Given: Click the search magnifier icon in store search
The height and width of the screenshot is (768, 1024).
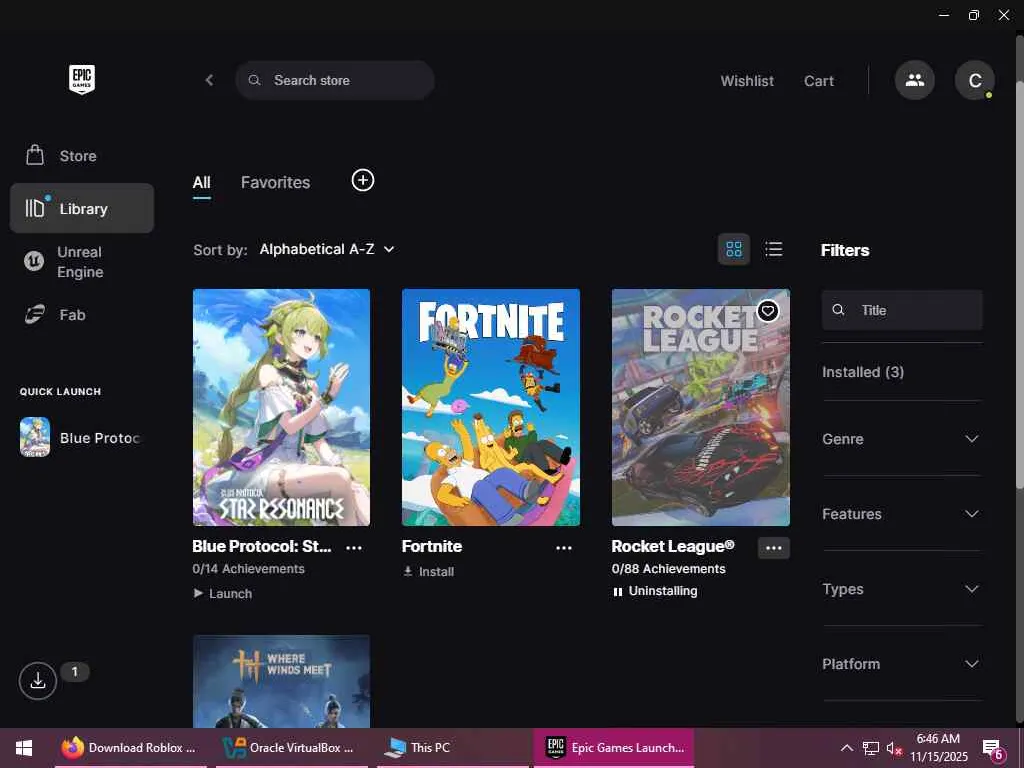Looking at the screenshot, I should pos(255,80).
